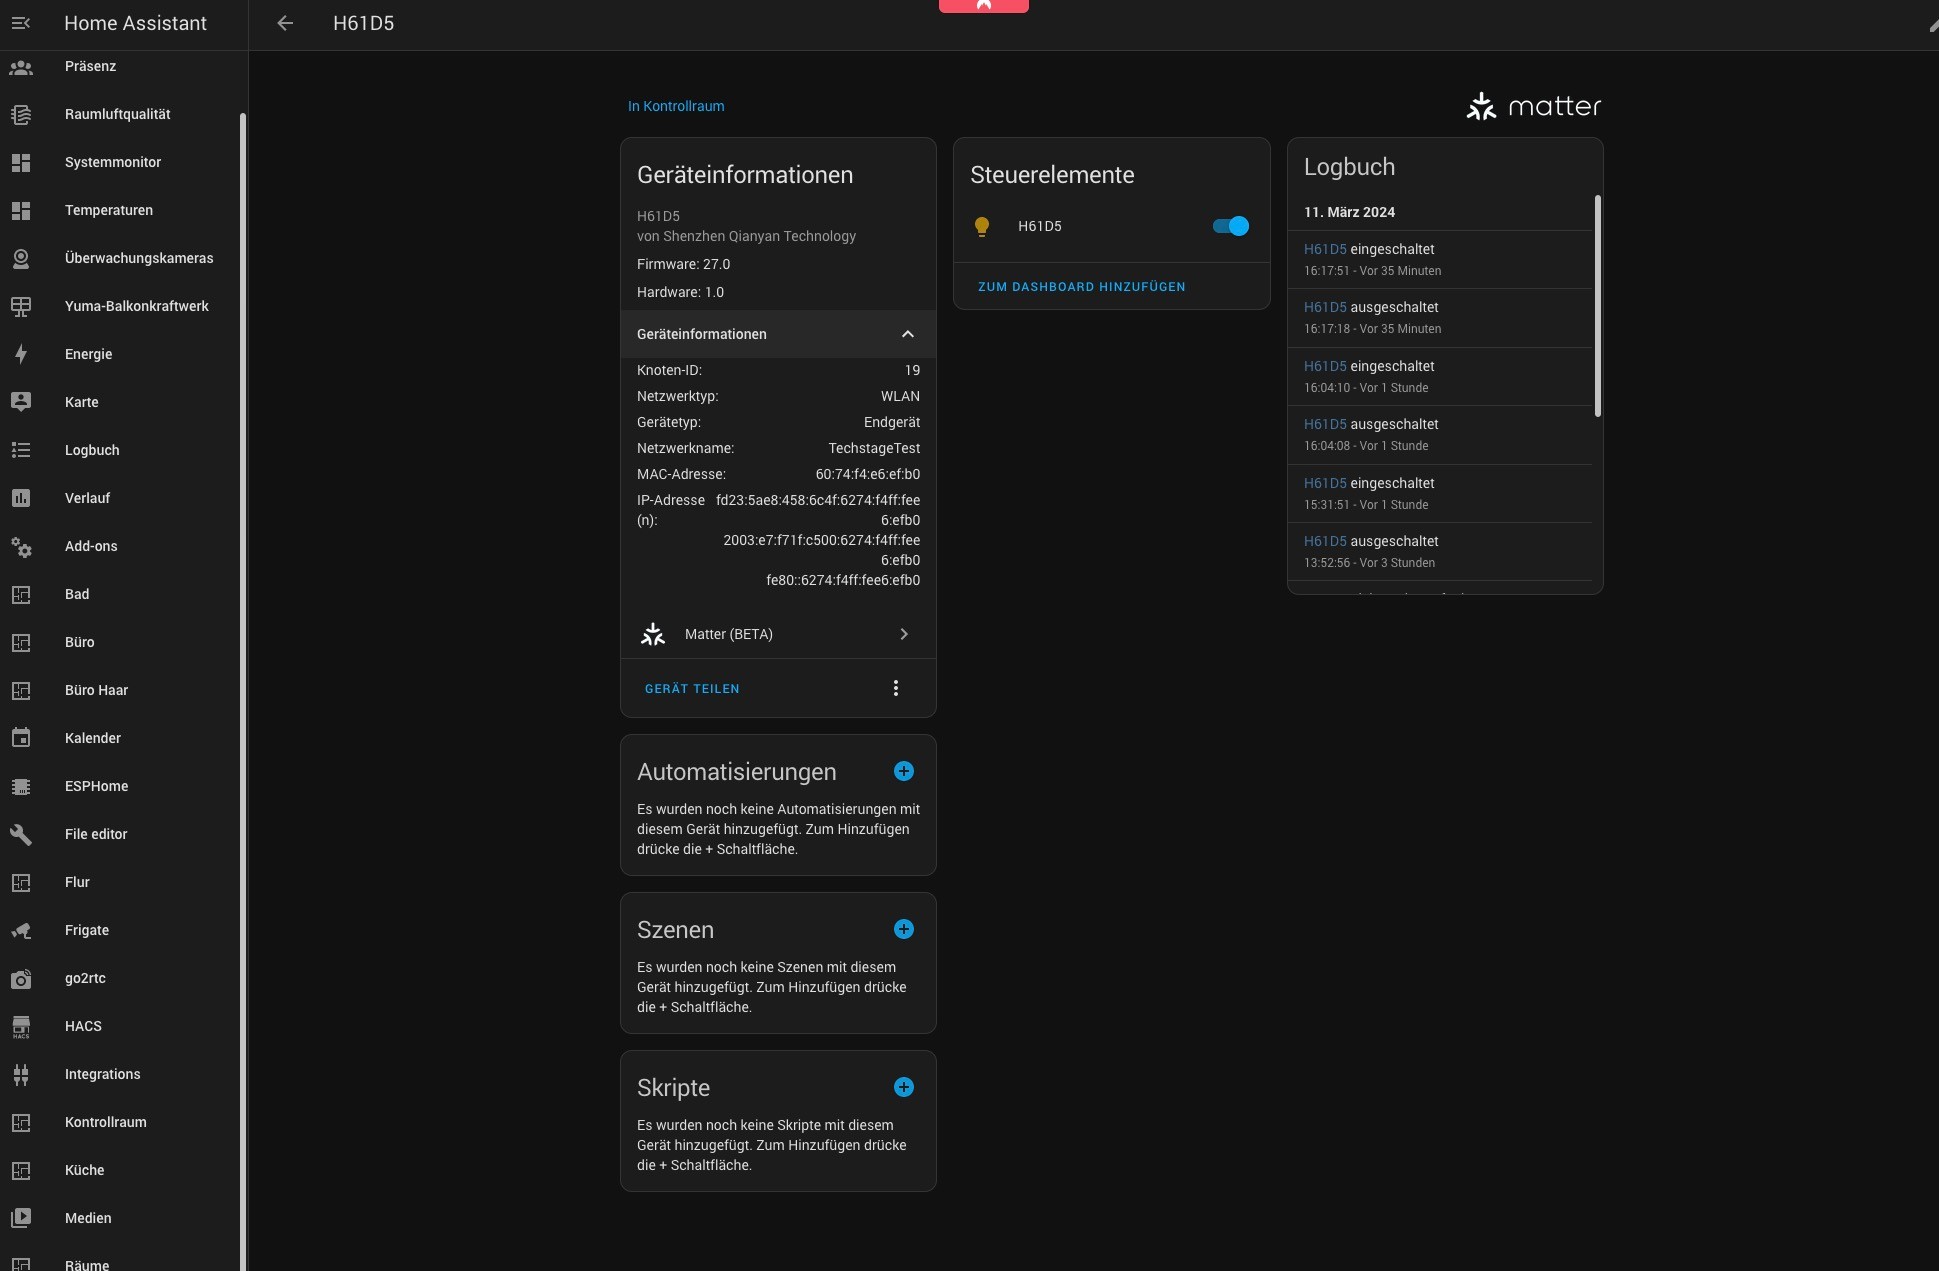This screenshot has height=1271, width=1939.
Task: Add a scene with Szenen plus icon
Action: click(903, 929)
